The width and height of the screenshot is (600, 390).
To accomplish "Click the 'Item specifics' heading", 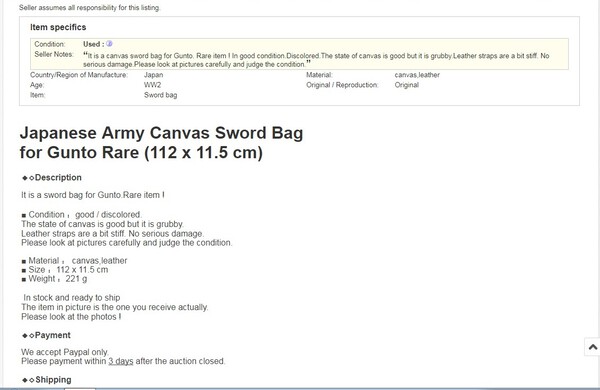I will [58, 27].
